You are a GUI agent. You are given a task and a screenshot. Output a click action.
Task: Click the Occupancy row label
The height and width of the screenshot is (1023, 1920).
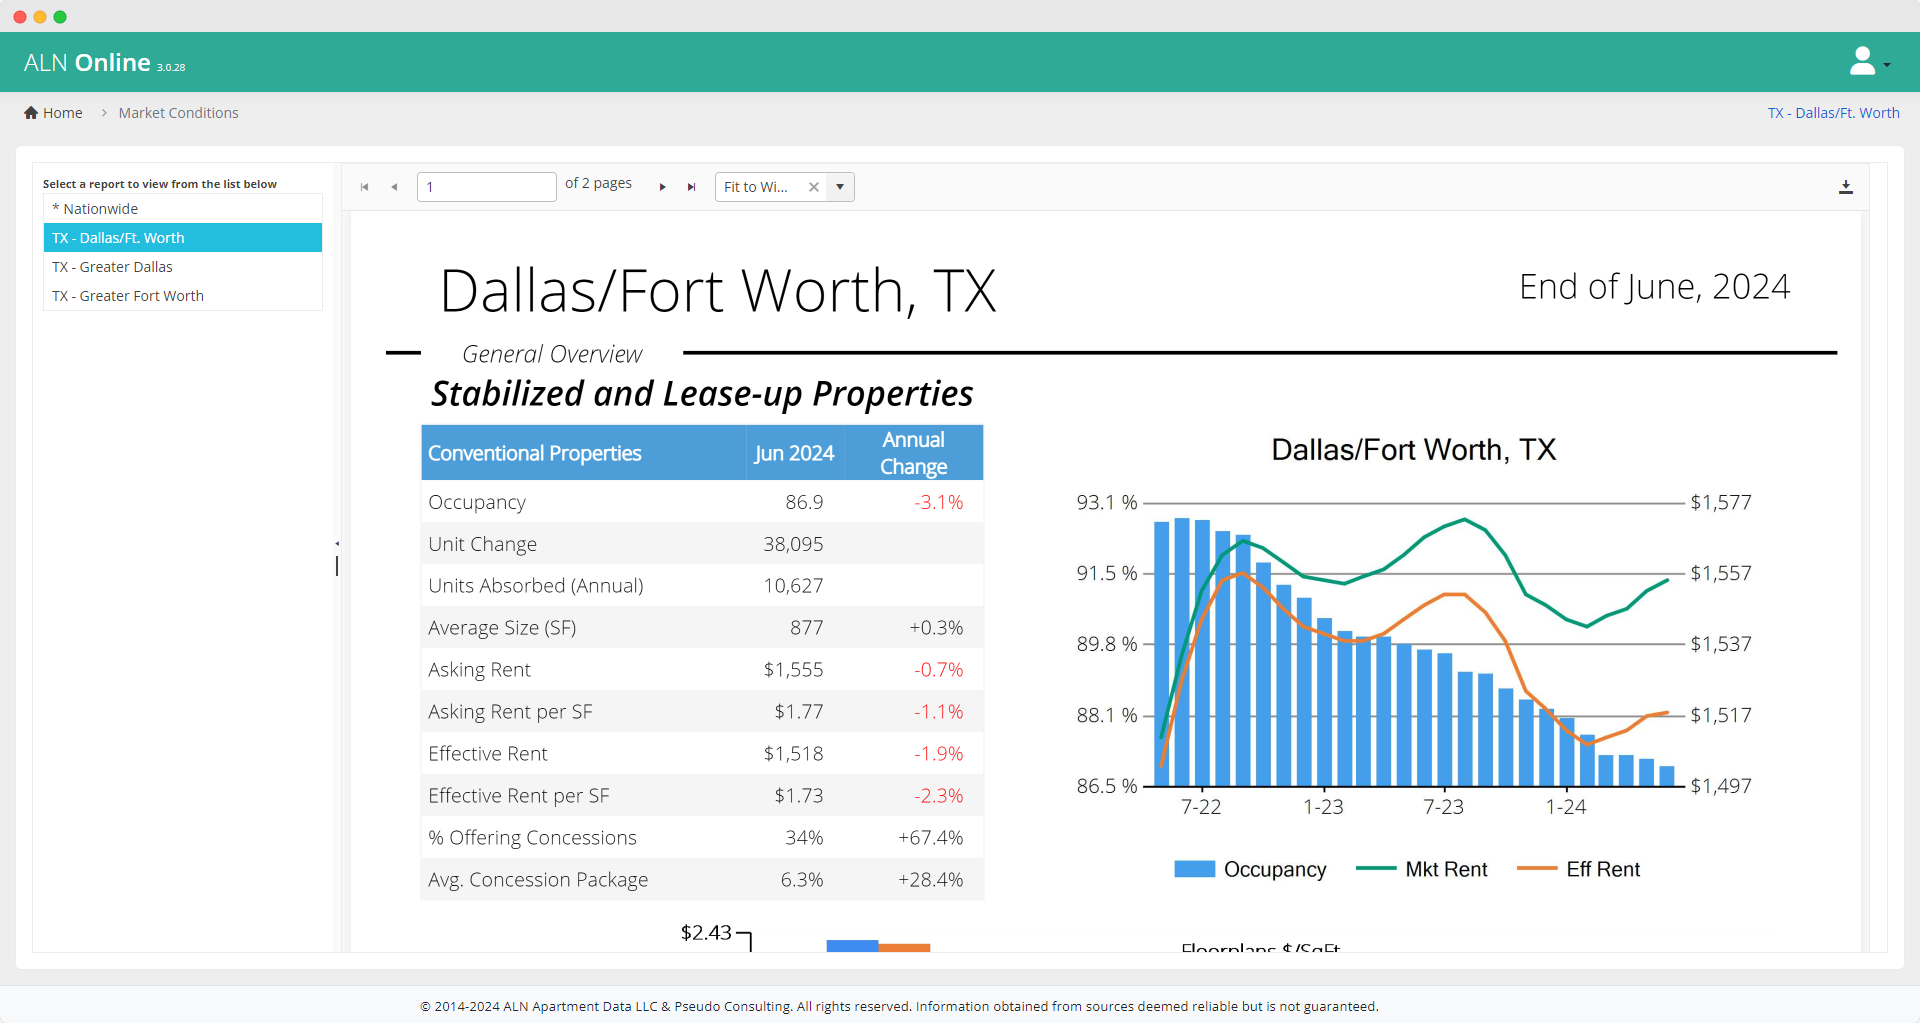pos(477,502)
